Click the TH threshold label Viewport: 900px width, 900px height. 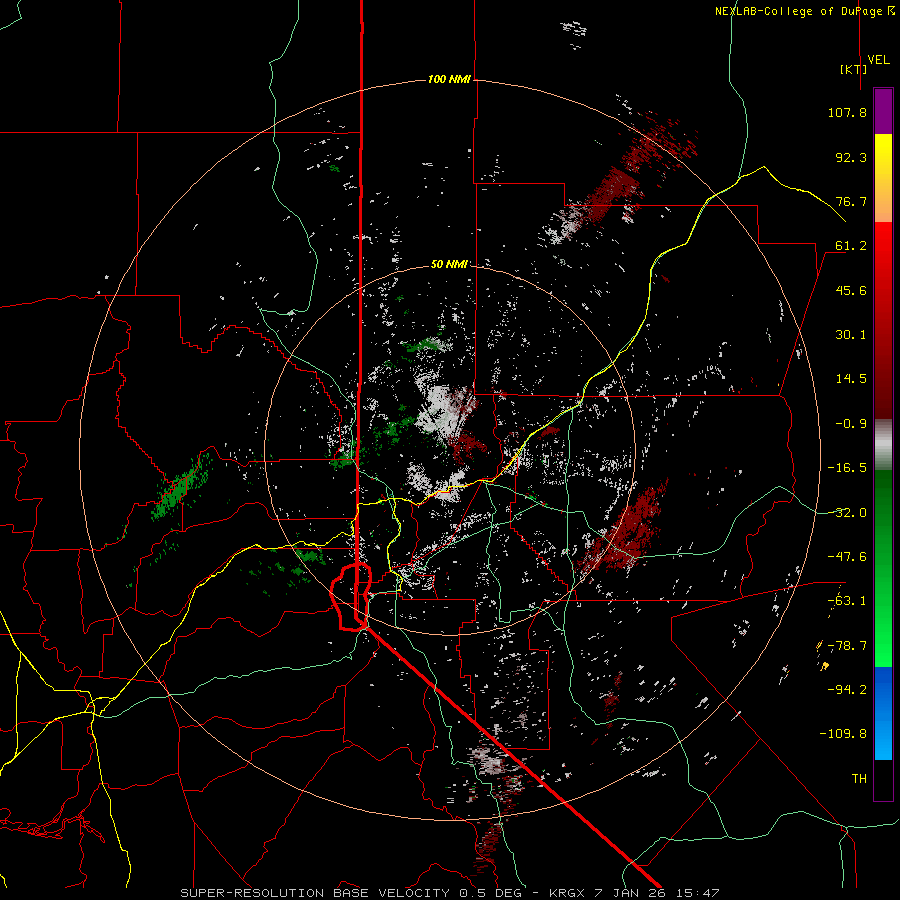pyautogui.click(x=859, y=779)
